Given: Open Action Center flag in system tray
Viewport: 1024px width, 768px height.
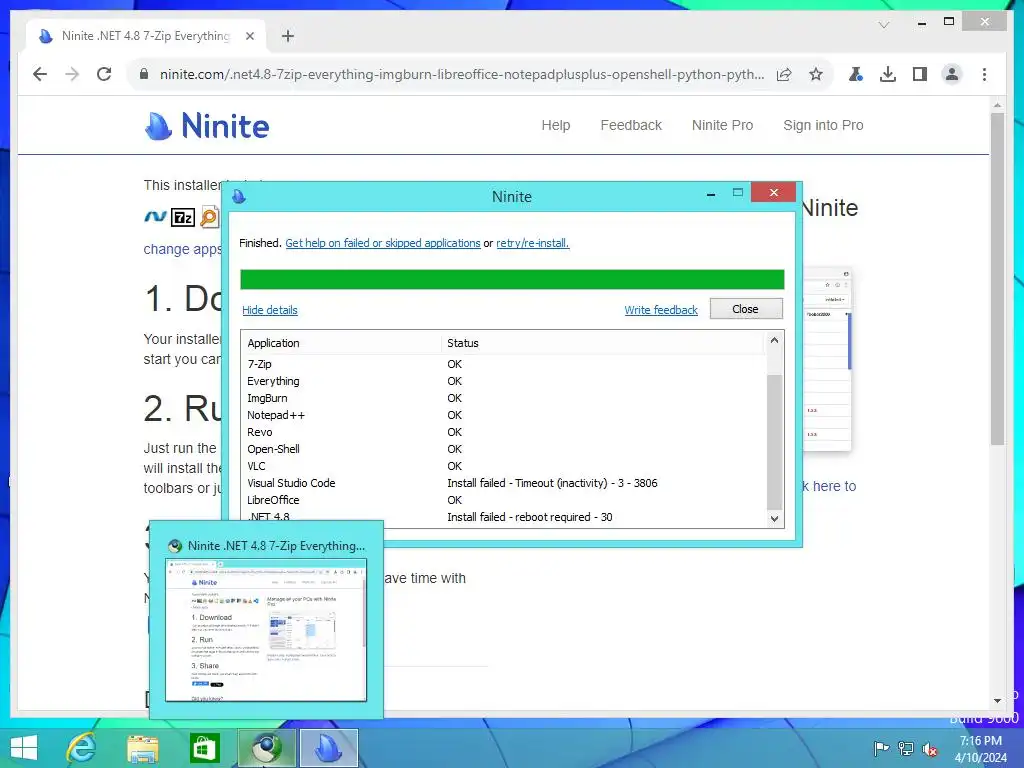Looking at the screenshot, I should [x=880, y=749].
